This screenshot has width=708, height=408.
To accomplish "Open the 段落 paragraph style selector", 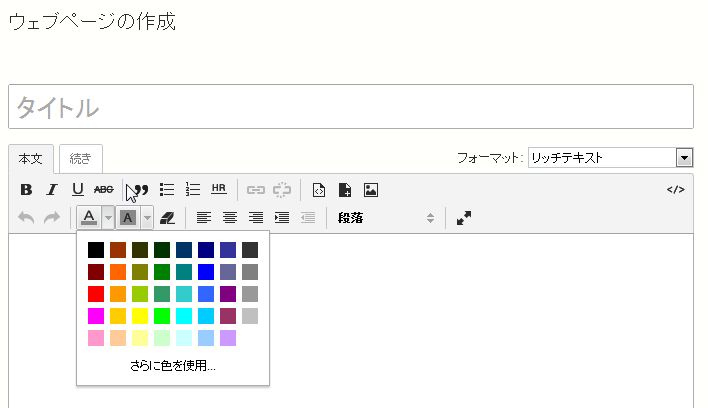I will (386, 218).
